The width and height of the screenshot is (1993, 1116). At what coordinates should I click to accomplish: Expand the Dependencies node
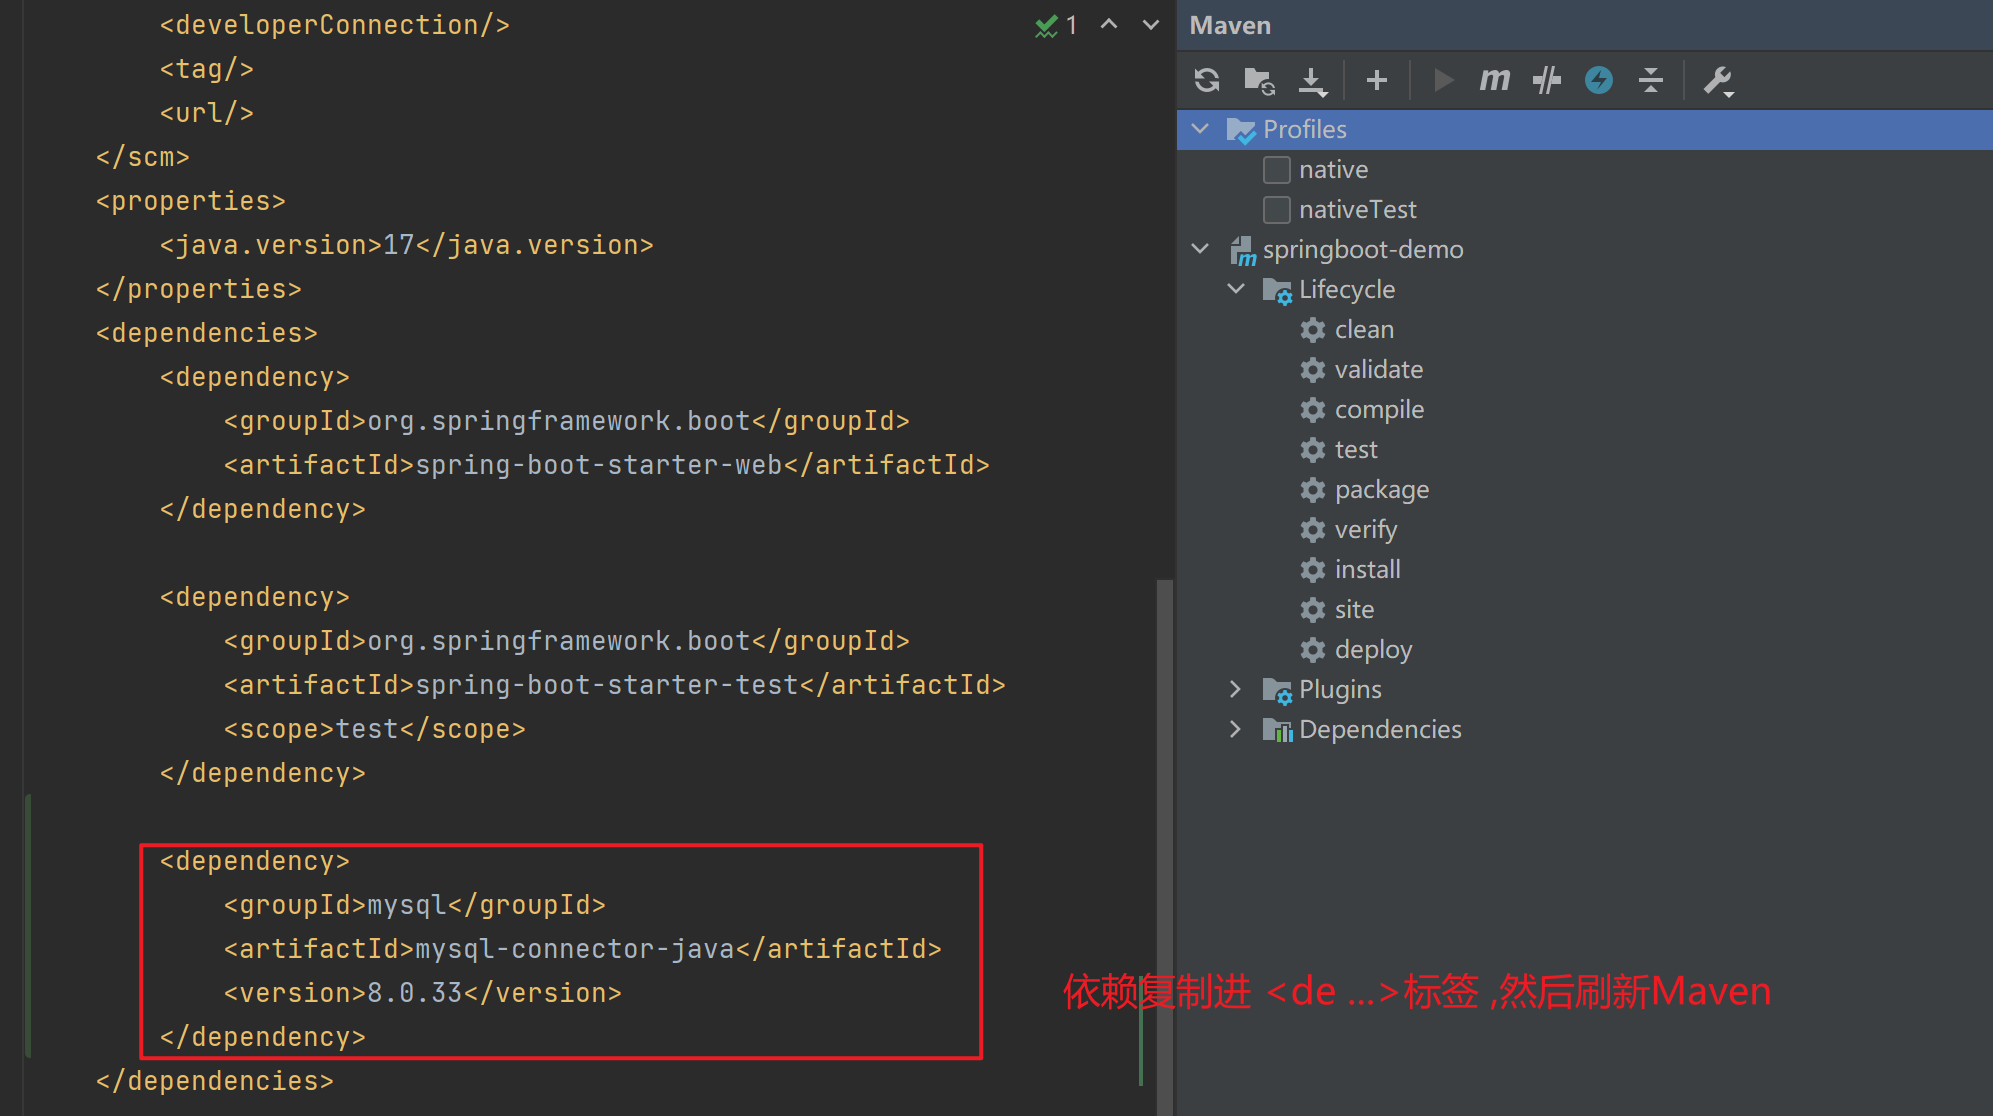click(x=1236, y=729)
